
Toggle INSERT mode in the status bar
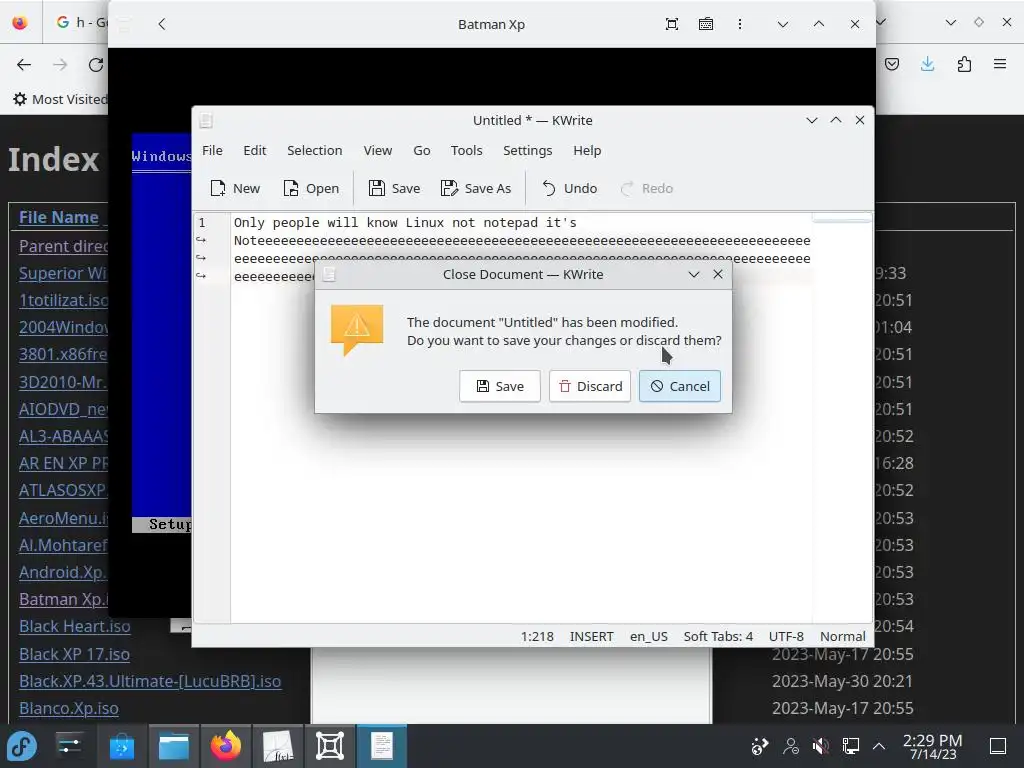click(x=592, y=636)
